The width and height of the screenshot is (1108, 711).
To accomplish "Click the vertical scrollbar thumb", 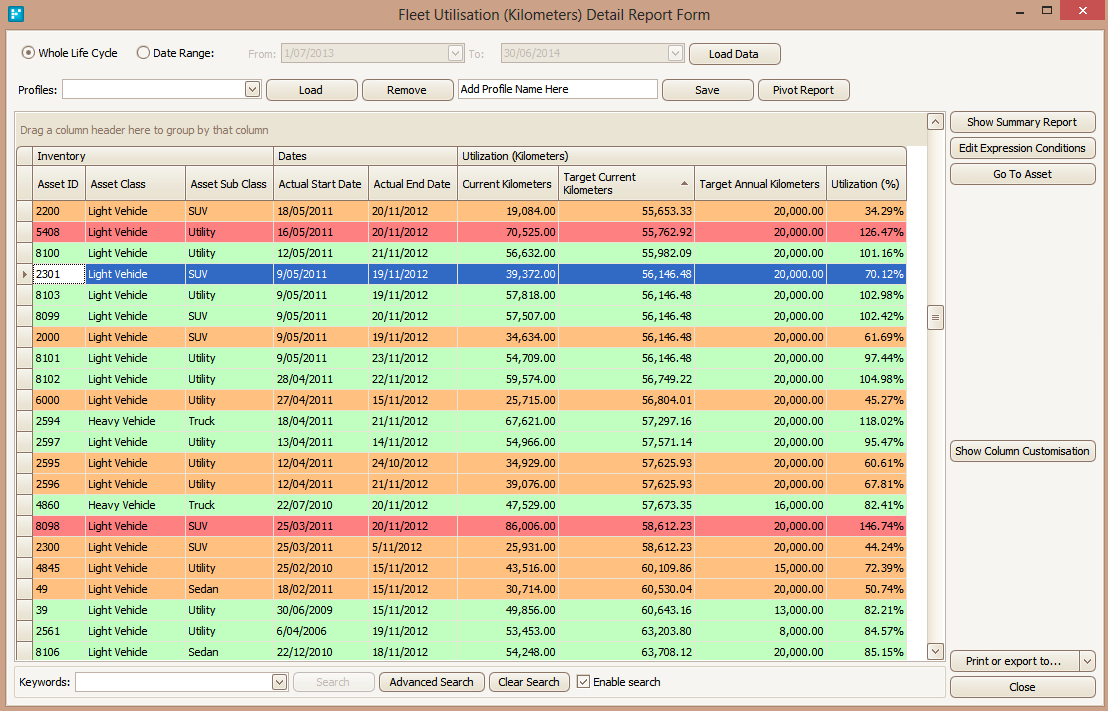I will tap(935, 318).
